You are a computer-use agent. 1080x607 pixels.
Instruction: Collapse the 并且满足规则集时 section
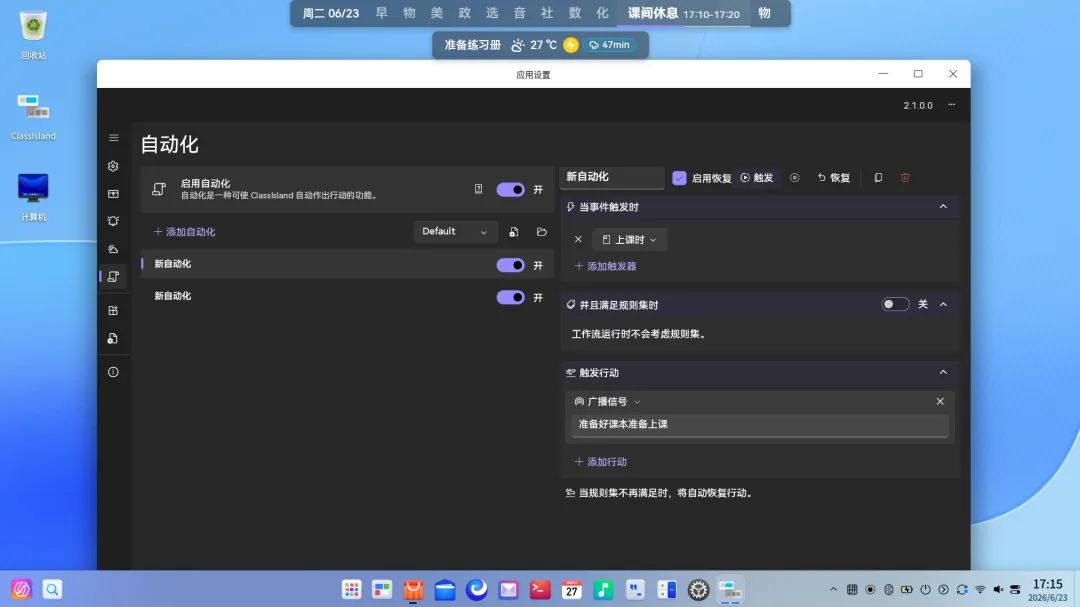click(944, 305)
